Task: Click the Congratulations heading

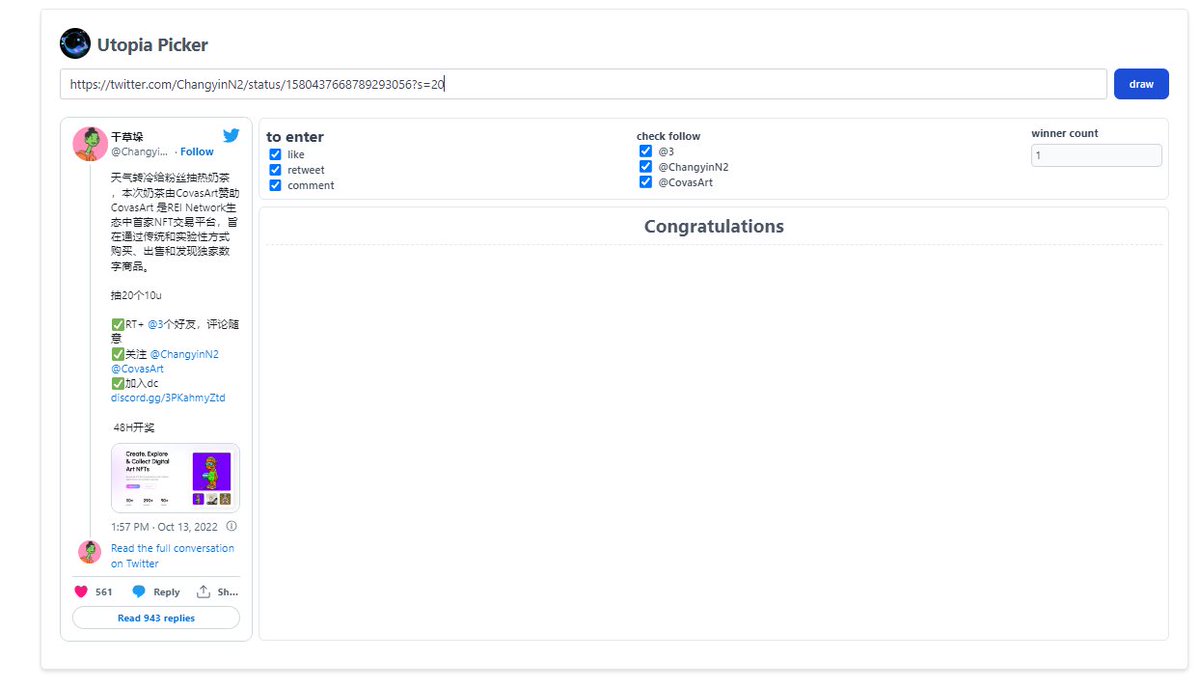Action: 714,226
